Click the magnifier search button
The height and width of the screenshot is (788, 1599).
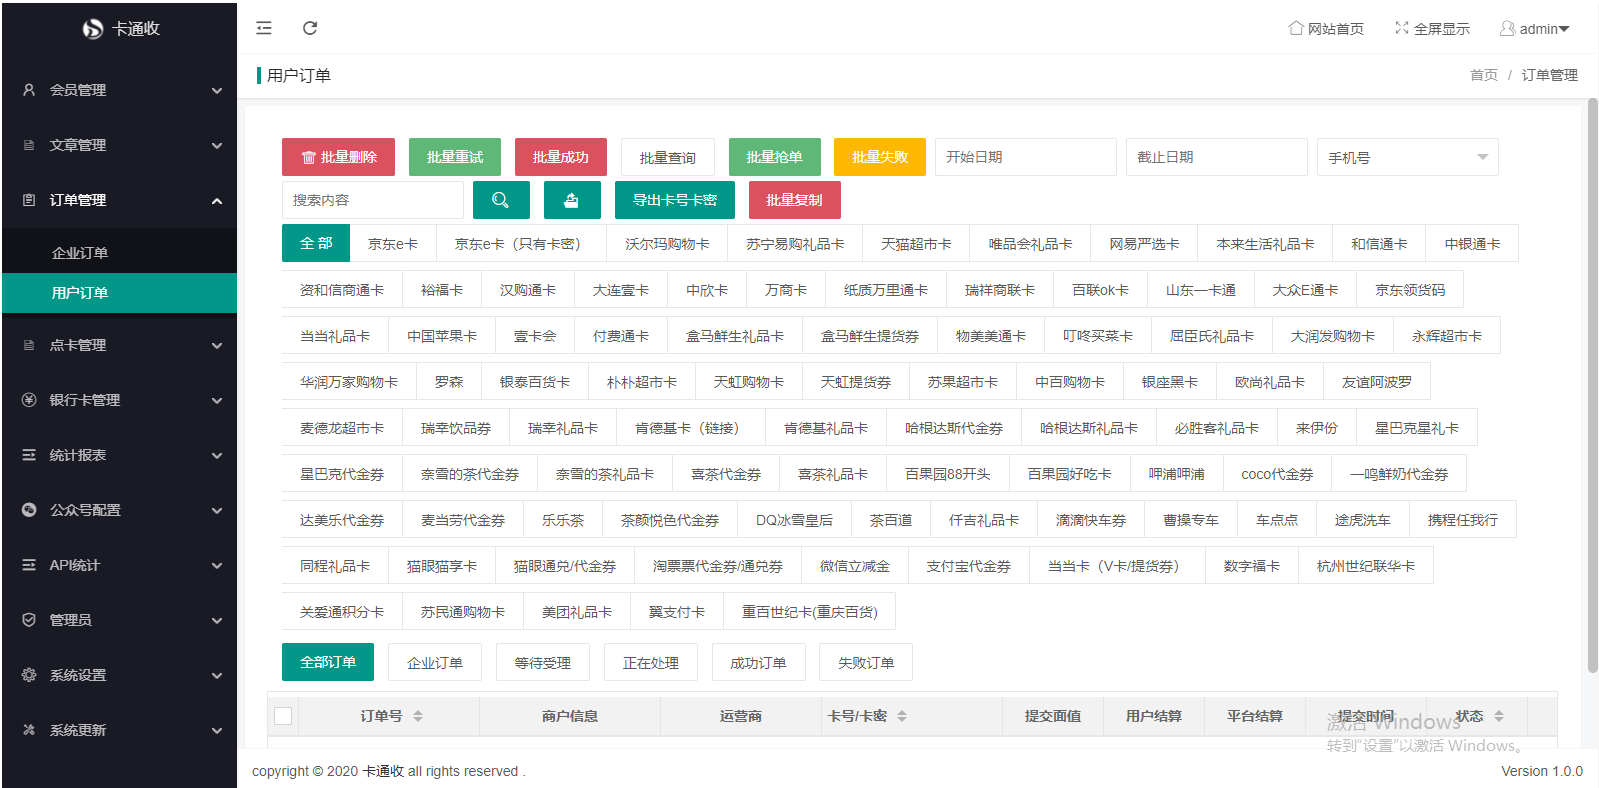click(501, 200)
